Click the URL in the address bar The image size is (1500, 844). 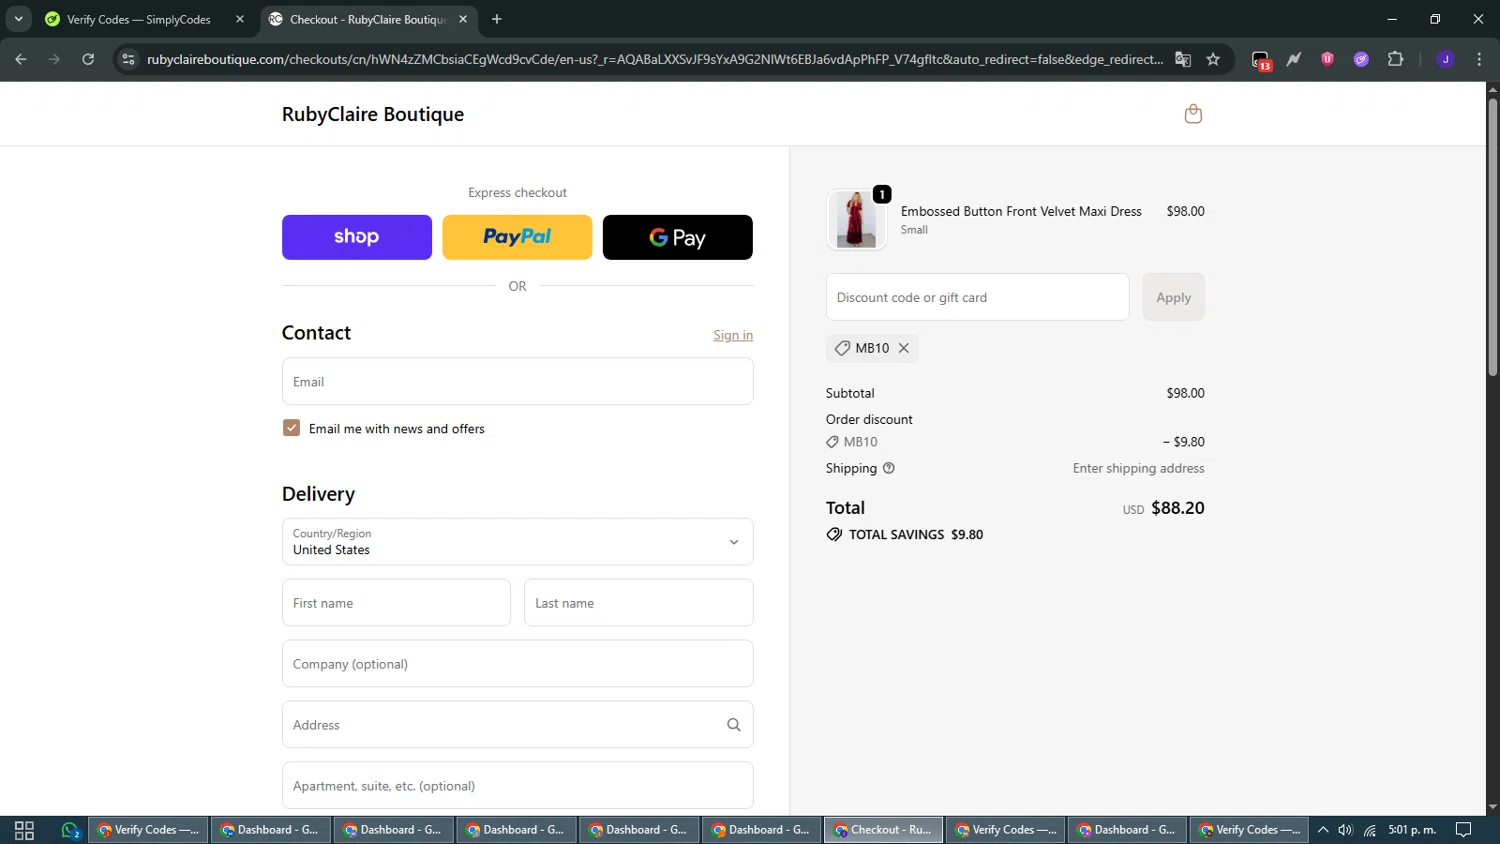(655, 59)
